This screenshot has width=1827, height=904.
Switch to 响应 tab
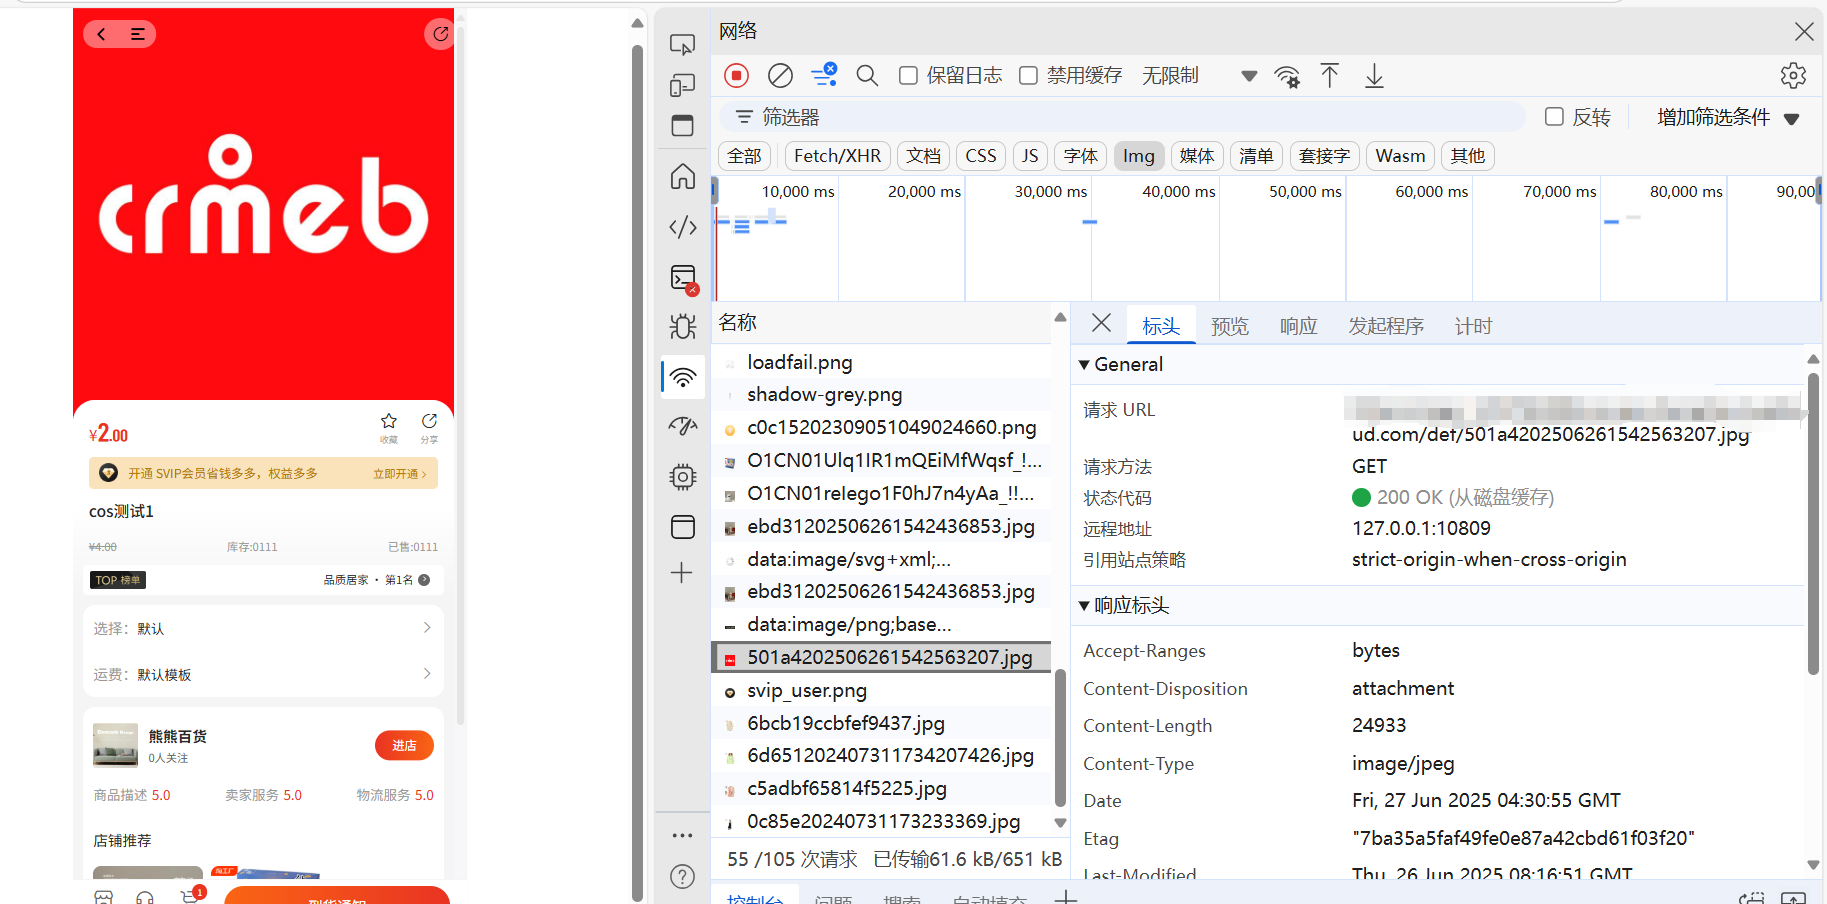[1299, 326]
